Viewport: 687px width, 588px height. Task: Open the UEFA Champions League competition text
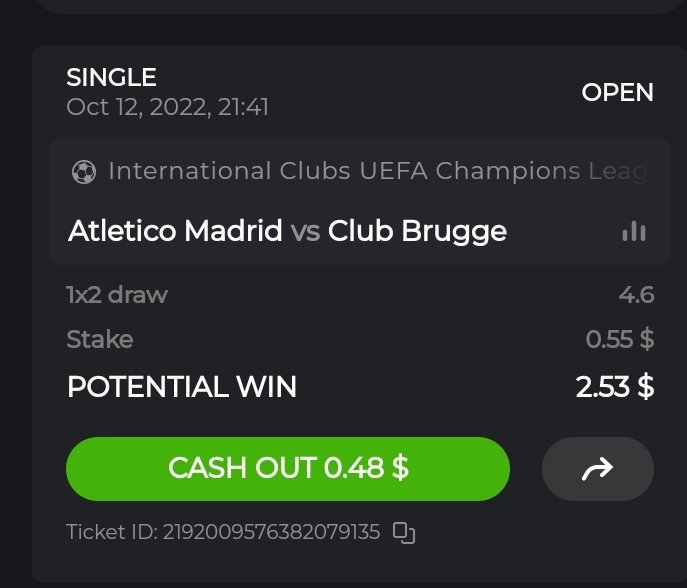click(x=376, y=171)
